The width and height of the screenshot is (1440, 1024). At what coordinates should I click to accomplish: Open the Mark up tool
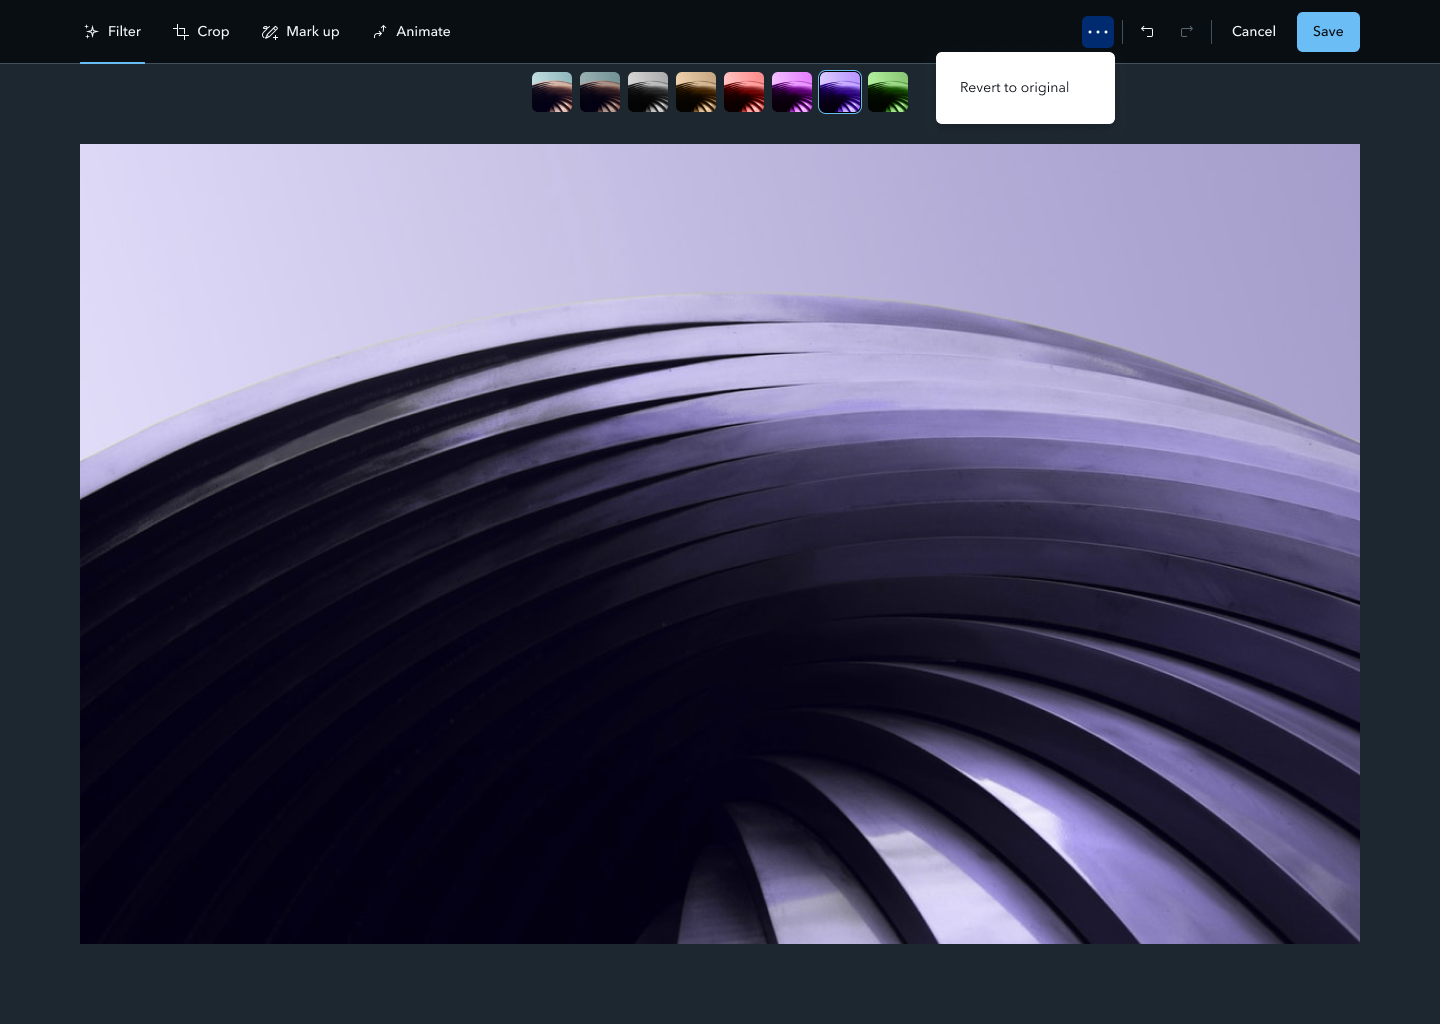coord(300,31)
